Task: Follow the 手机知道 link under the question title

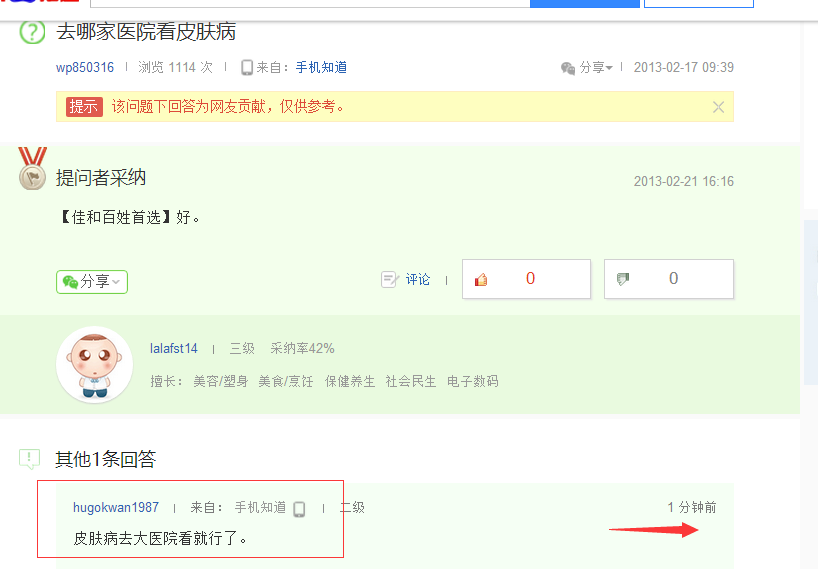Action: [321, 68]
